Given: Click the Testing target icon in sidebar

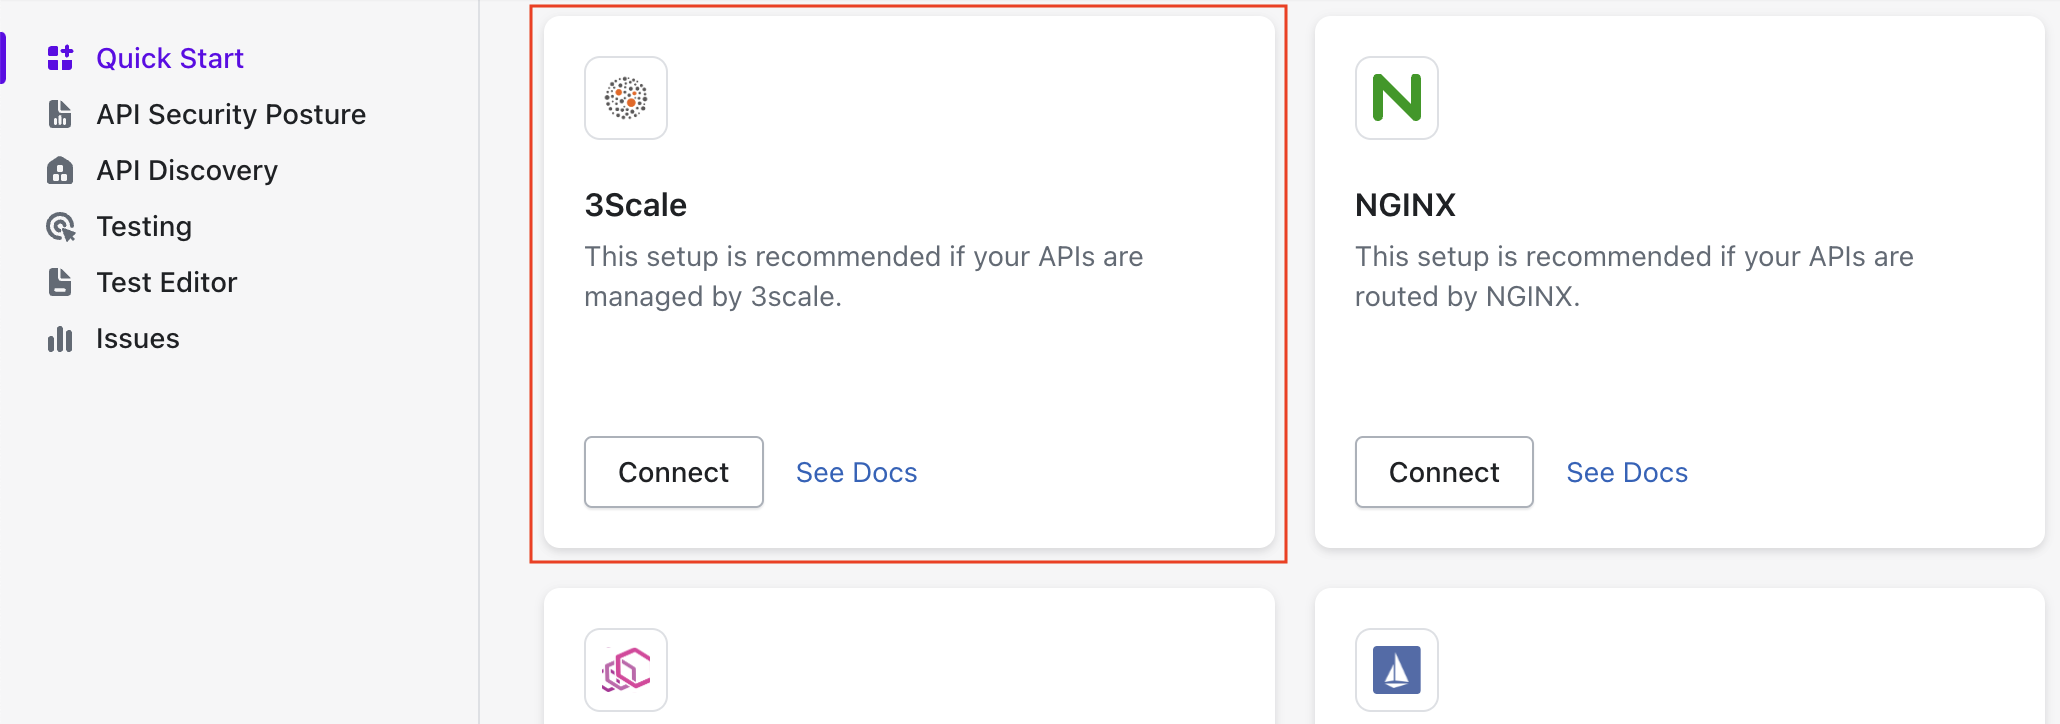Looking at the screenshot, I should [60, 227].
